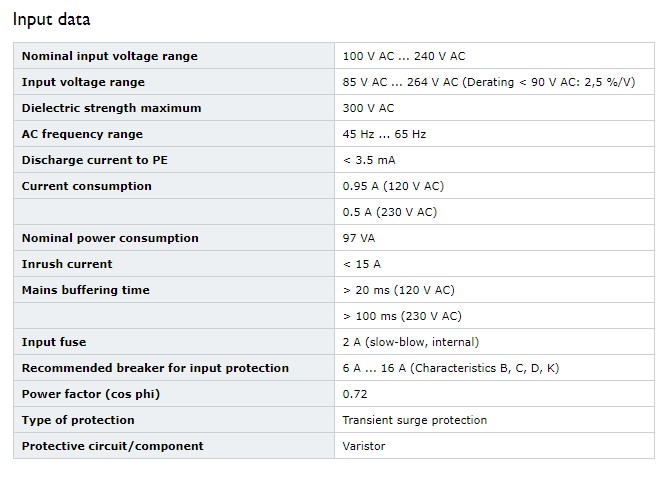The width and height of the screenshot is (671, 477).
Task: Click the 85 V AC derating value cell
Action: (494, 82)
